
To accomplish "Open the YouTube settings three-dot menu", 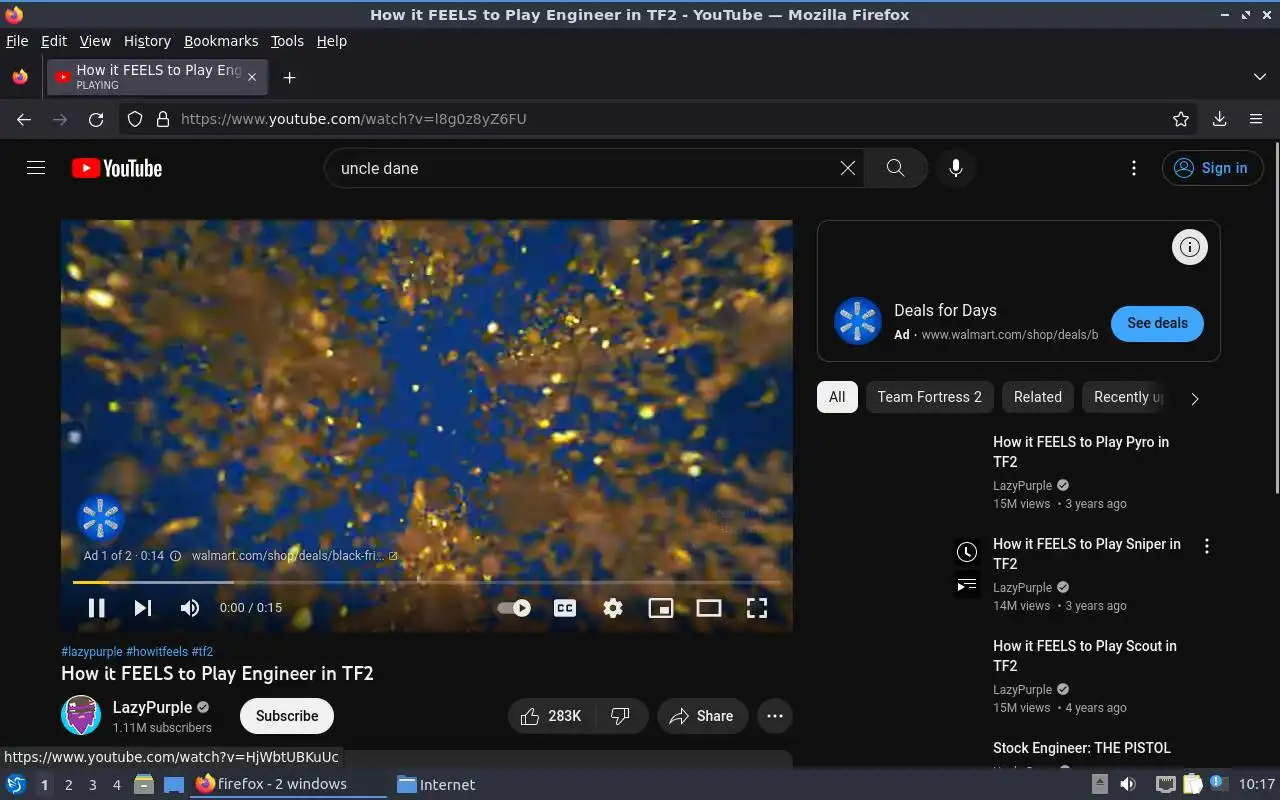I will click(x=1133, y=168).
